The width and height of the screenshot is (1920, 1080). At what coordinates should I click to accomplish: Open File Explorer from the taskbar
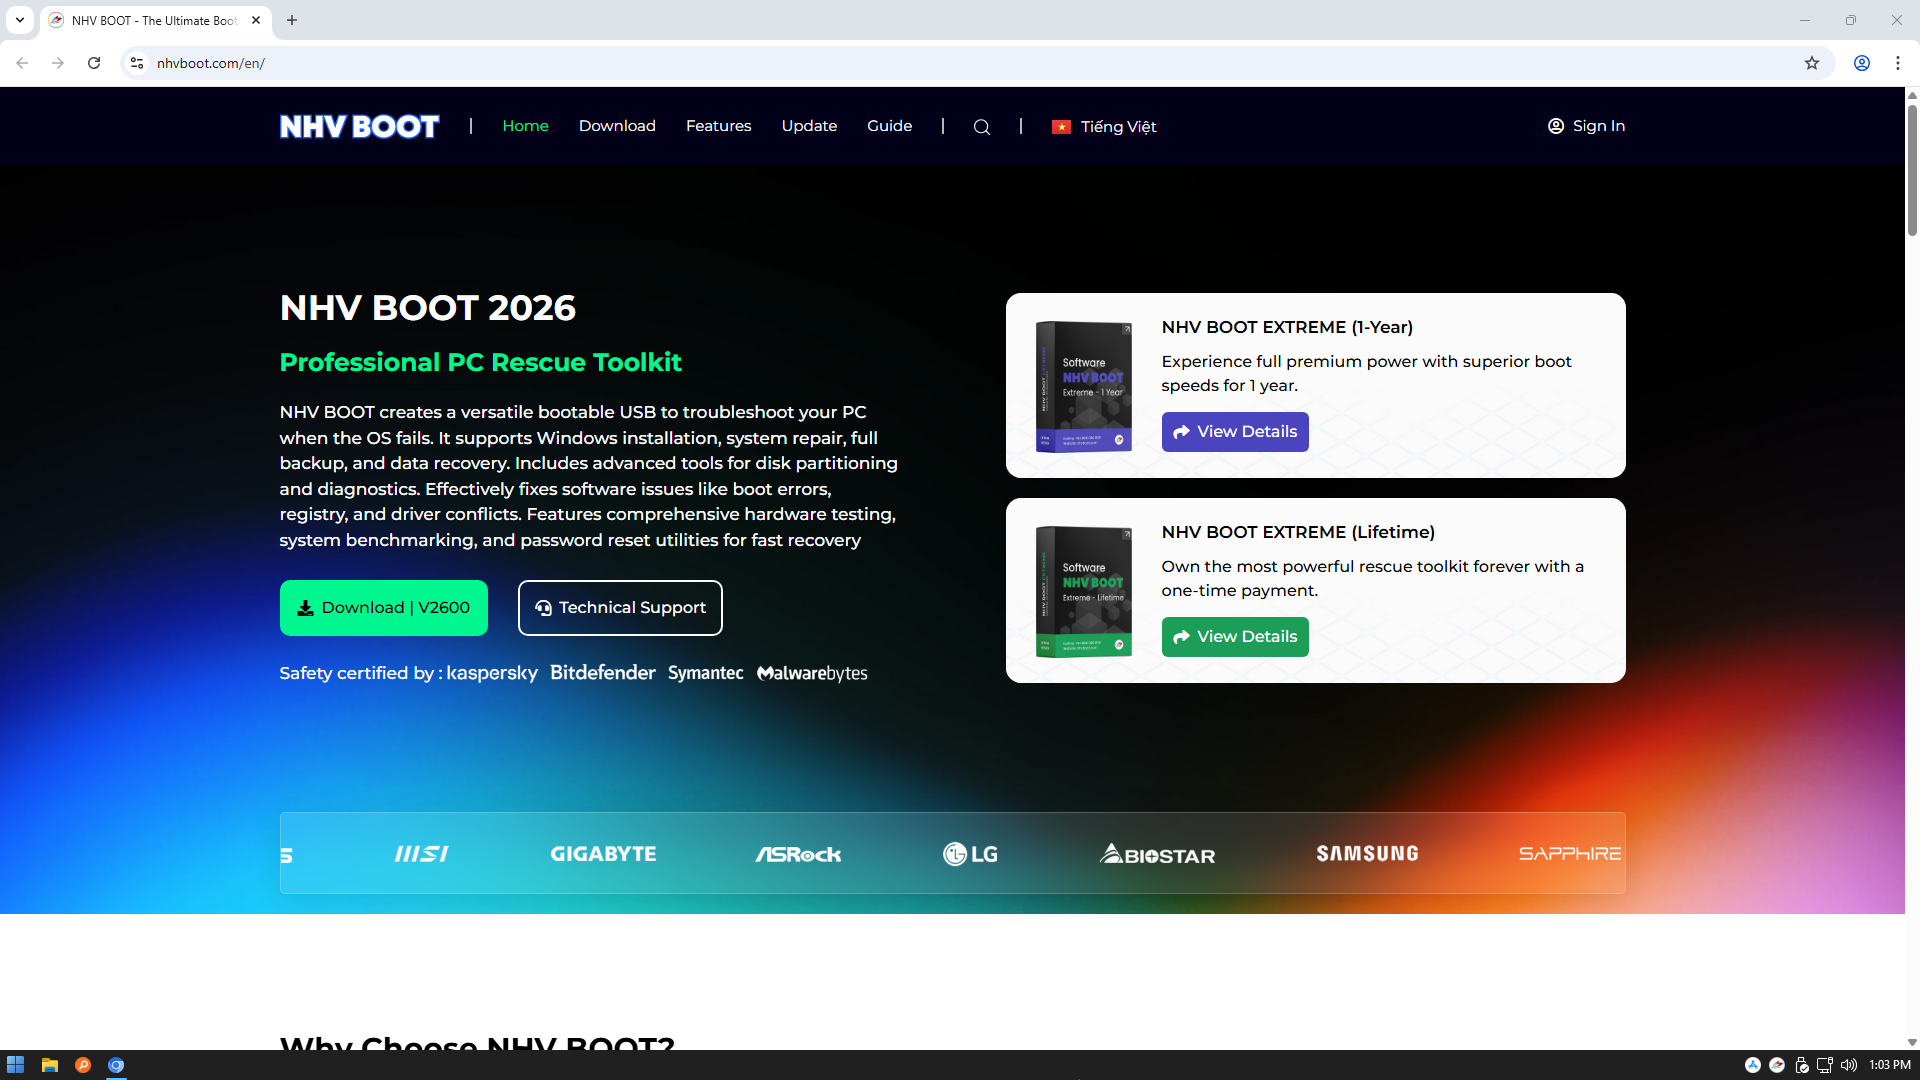coord(49,1065)
